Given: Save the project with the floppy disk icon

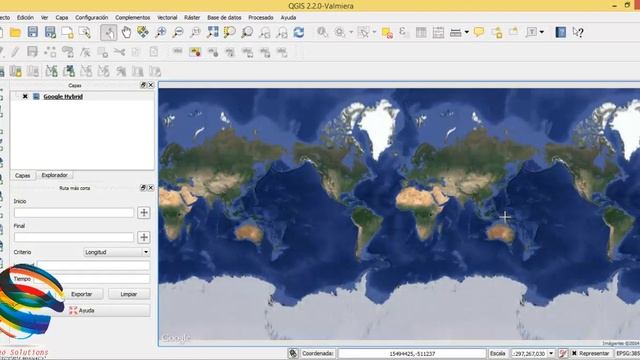Looking at the screenshot, I should point(33,32).
